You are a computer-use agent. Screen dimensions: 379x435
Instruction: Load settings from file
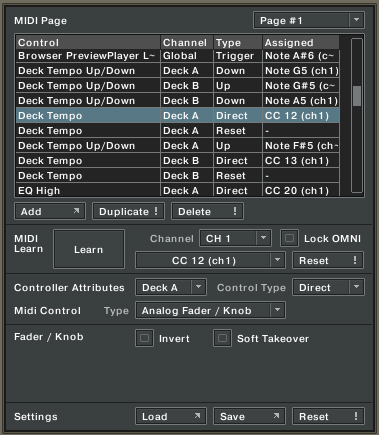[x=171, y=416]
